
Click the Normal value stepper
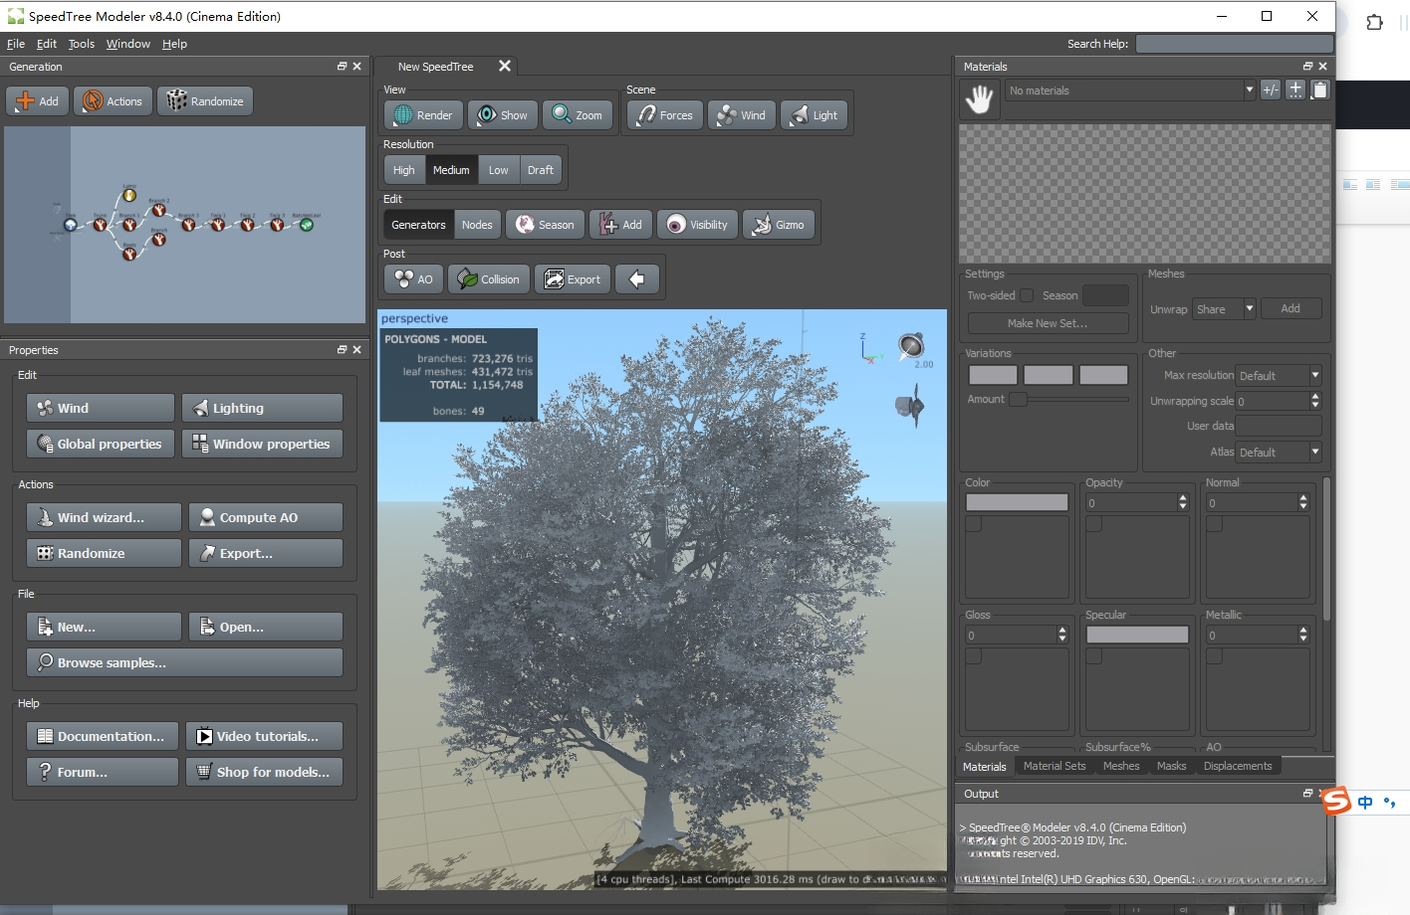point(1303,503)
